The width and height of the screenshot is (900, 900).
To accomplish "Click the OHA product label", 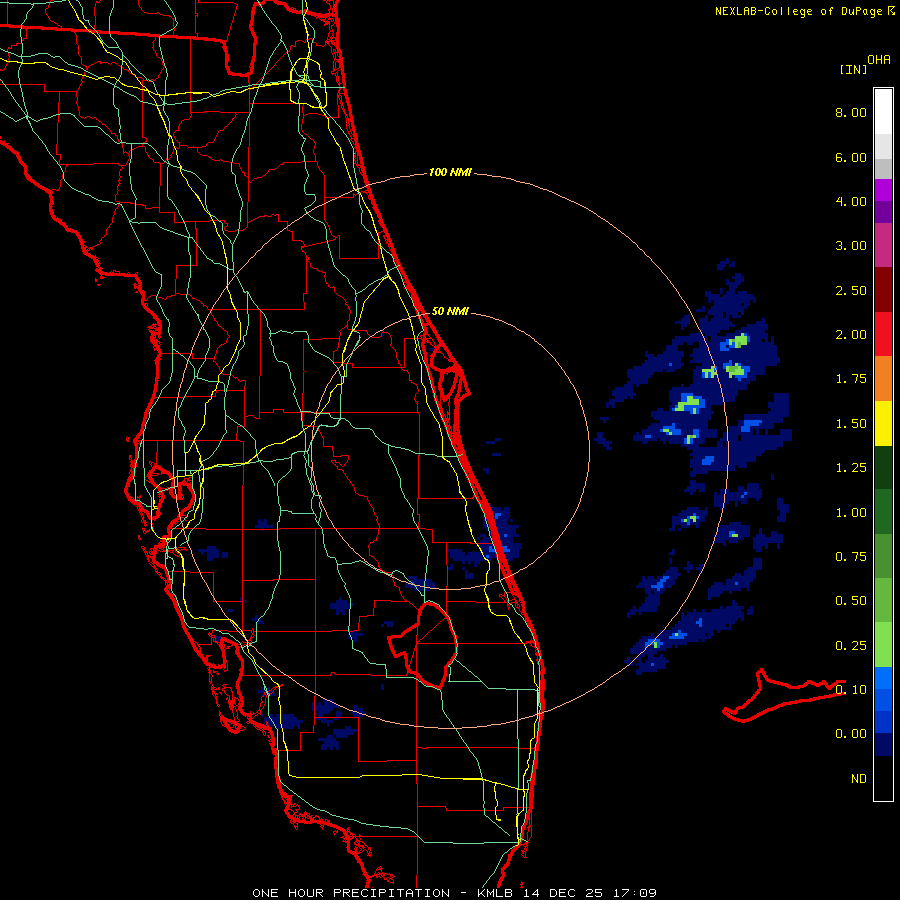I will pyautogui.click(x=879, y=60).
